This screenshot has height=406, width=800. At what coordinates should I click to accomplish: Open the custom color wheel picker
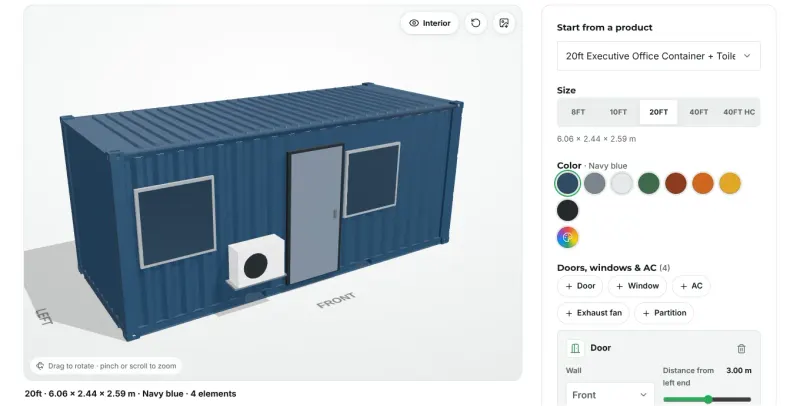coord(567,237)
